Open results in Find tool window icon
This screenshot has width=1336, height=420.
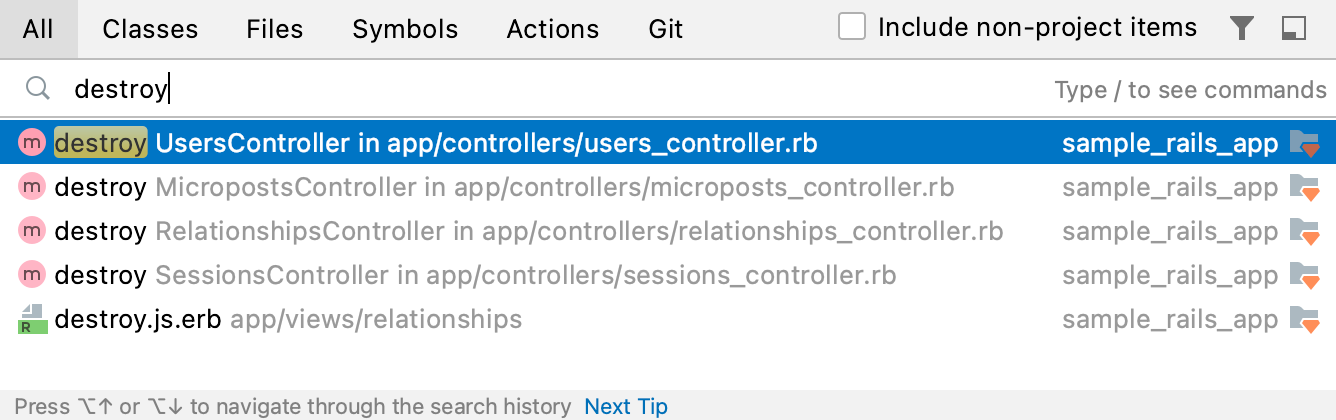point(1294,29)
